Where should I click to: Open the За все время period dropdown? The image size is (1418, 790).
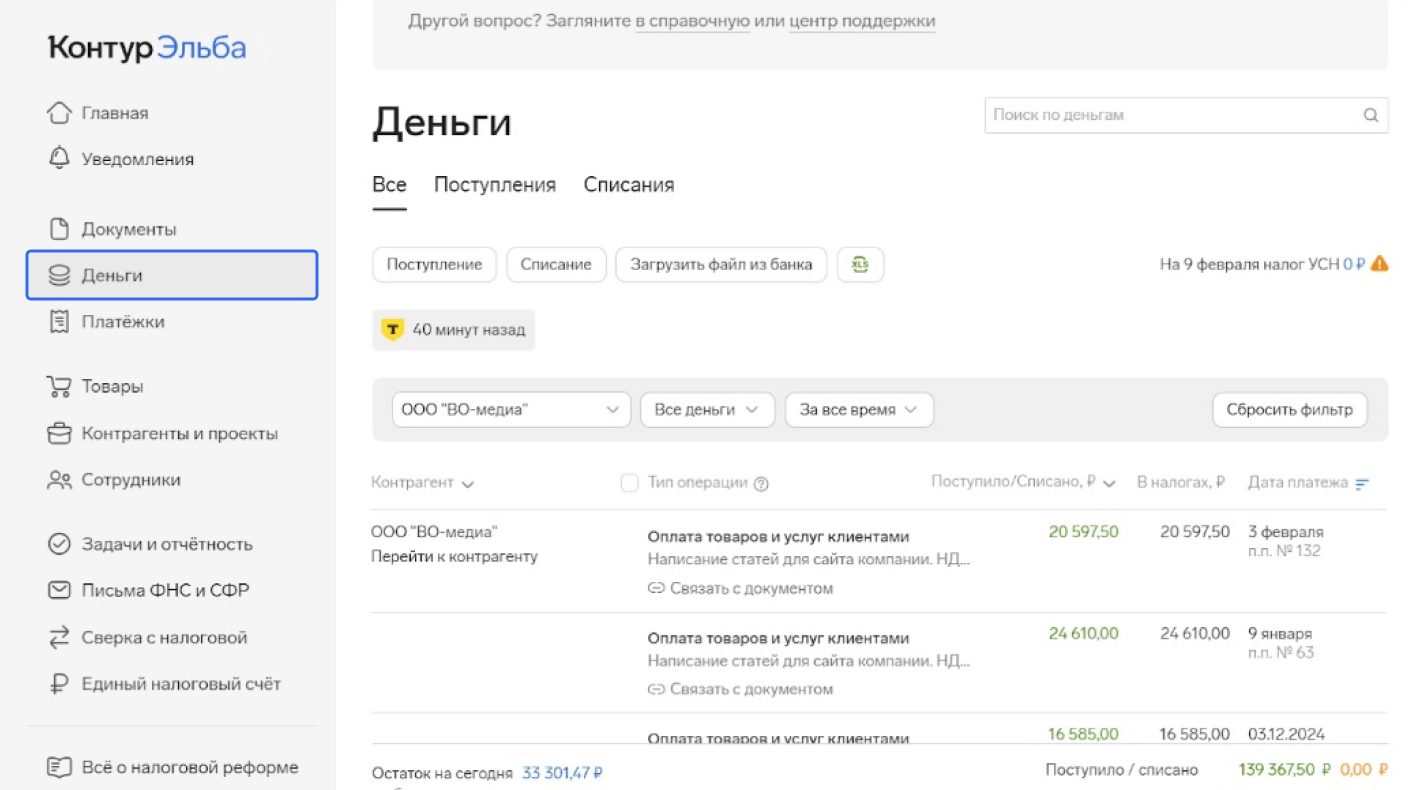pyautogui.click(x=858, y=410)
